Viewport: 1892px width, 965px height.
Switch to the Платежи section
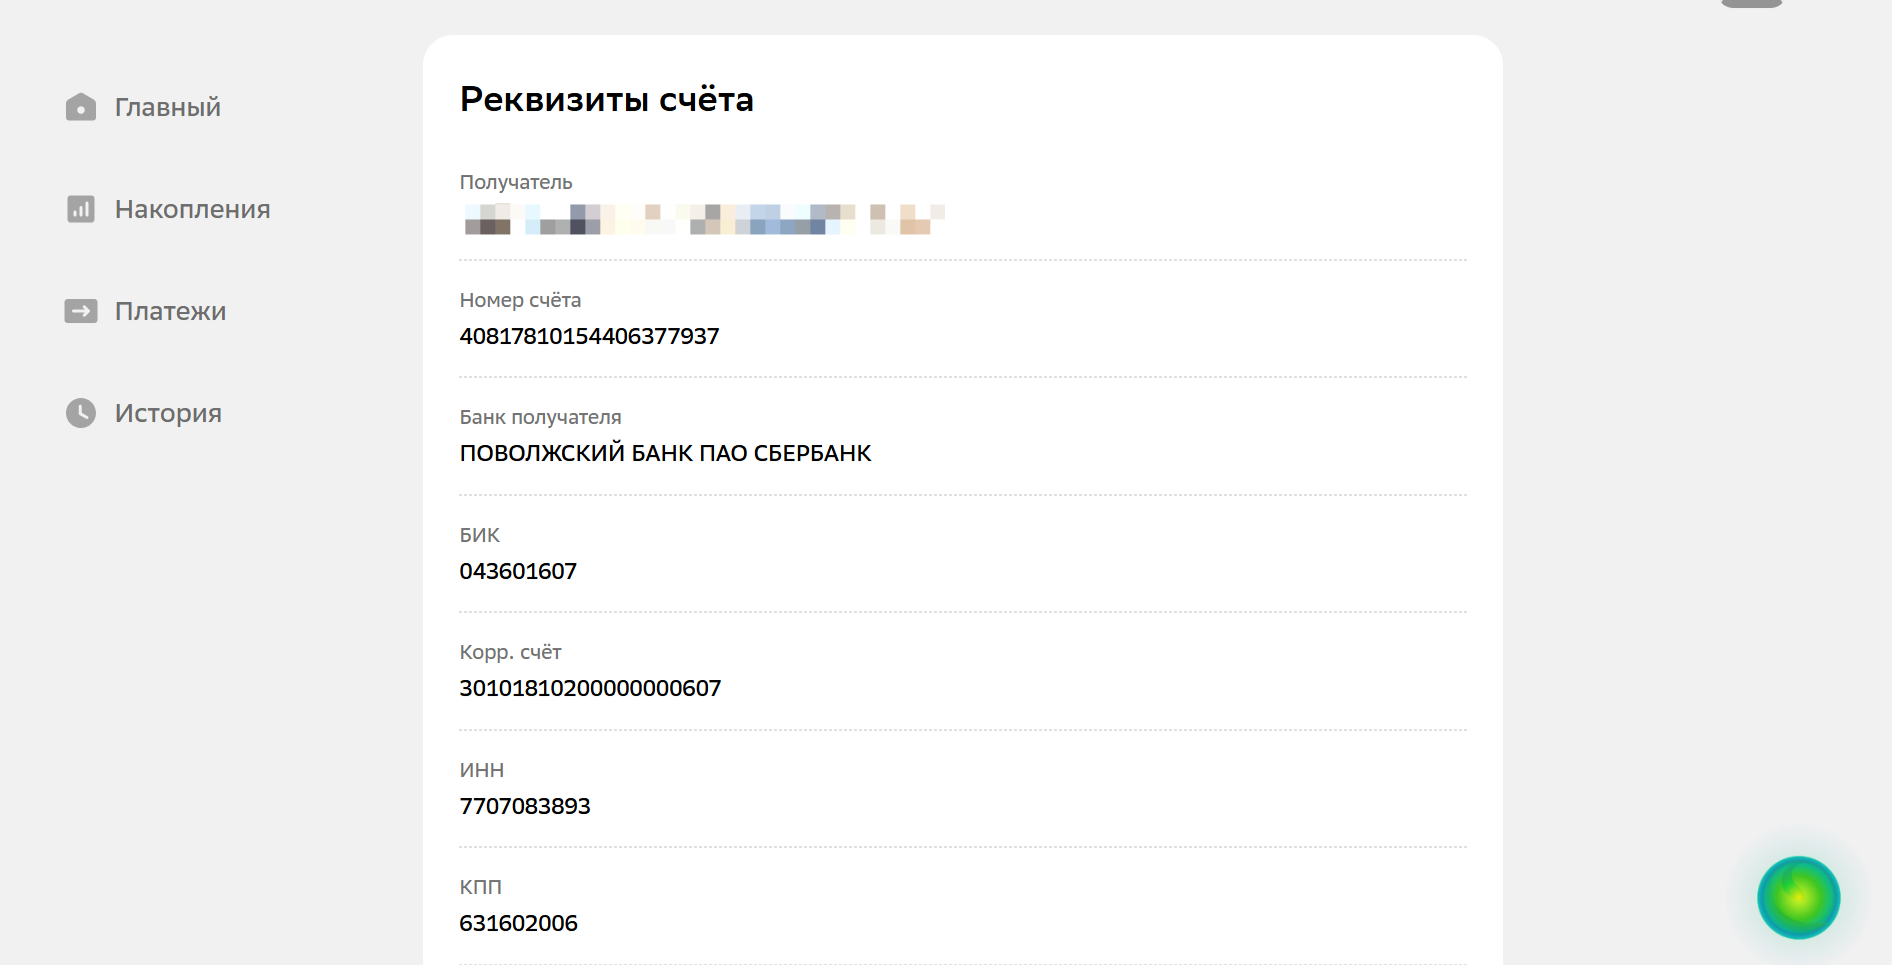click(170, 311)
